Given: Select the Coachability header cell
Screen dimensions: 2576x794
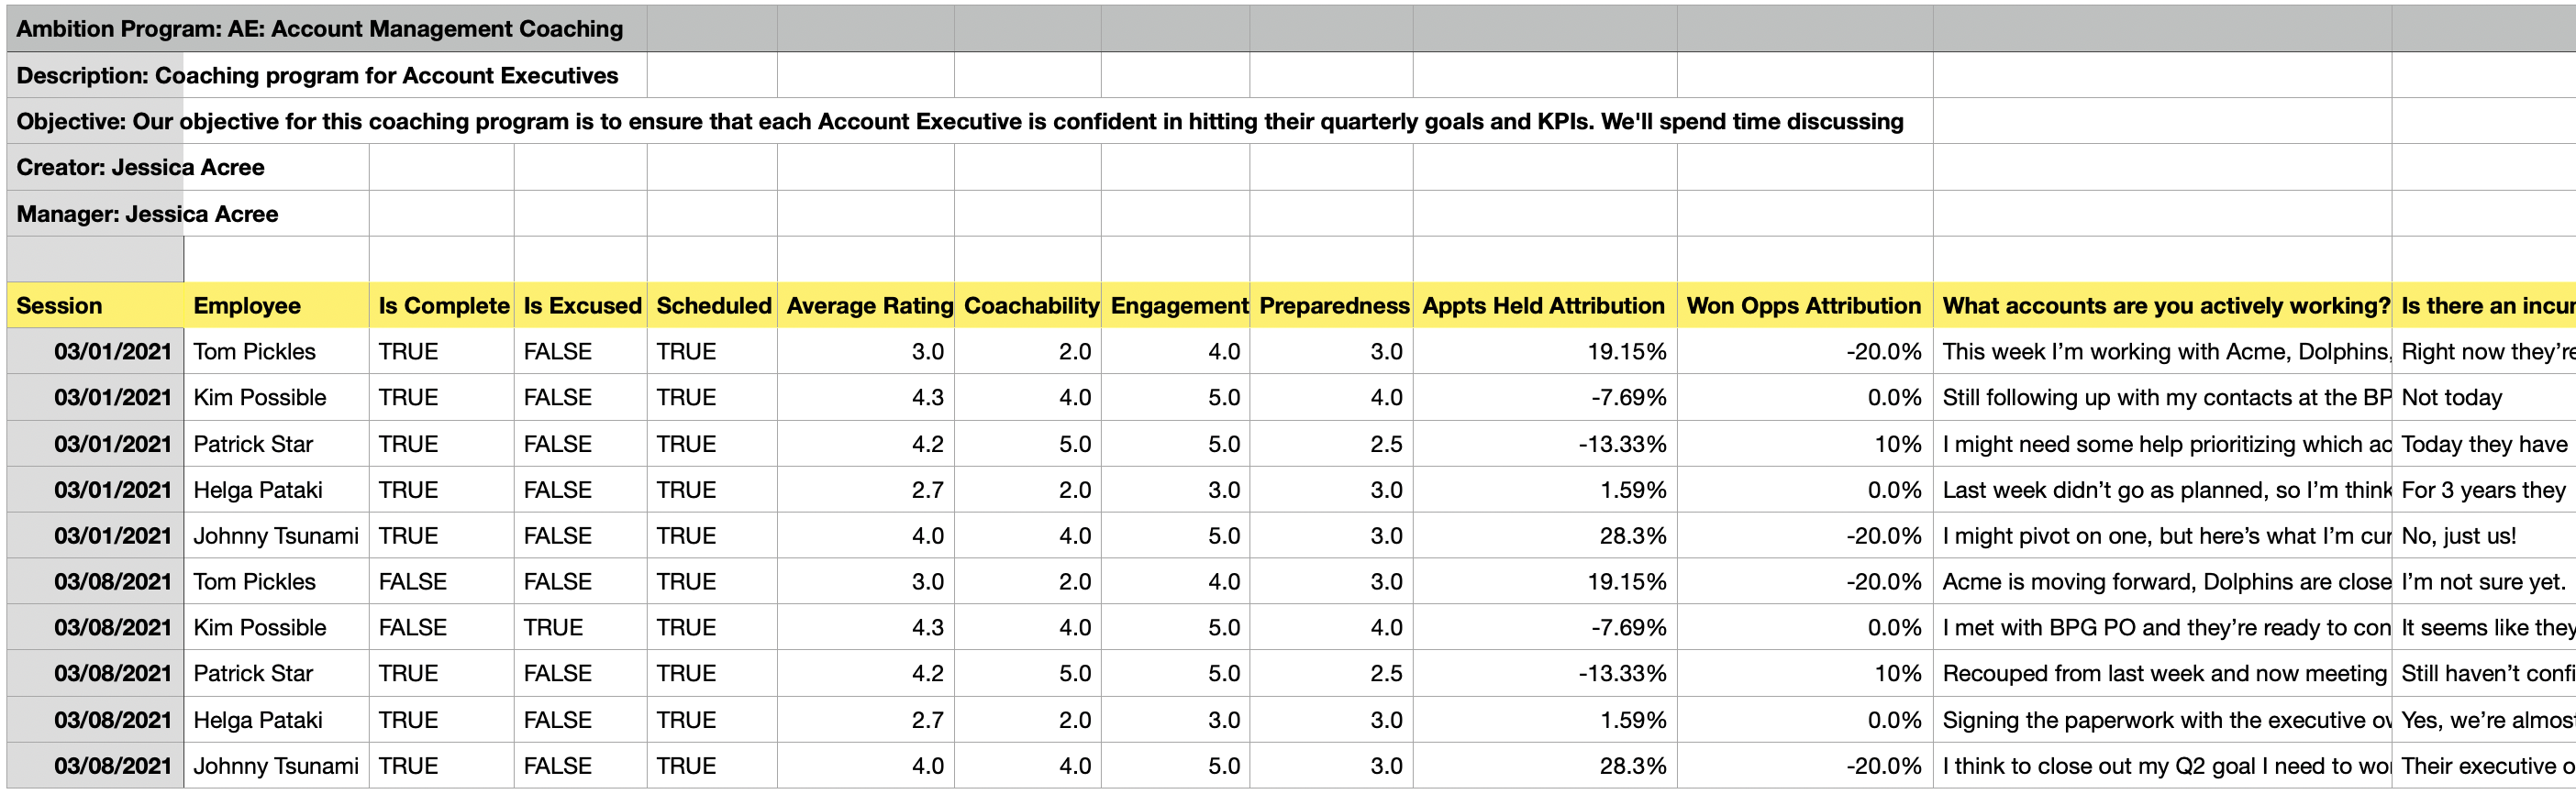Looking at the screenshot, I should tap(1030, 306).
